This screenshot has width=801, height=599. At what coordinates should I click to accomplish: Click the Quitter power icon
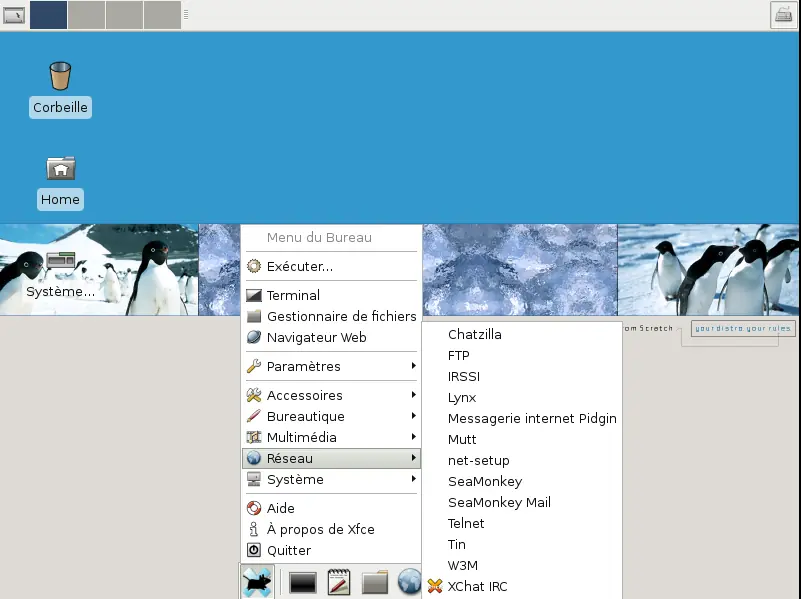tap(254, 550)
